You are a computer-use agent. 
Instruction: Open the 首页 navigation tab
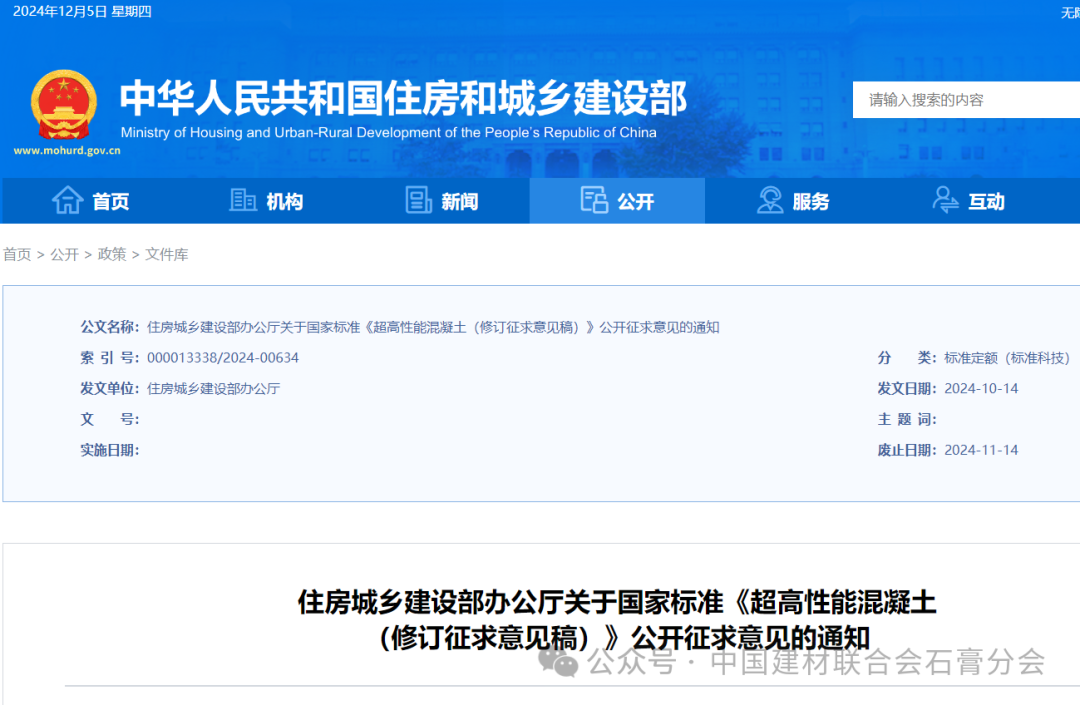[x=90, y=201]
